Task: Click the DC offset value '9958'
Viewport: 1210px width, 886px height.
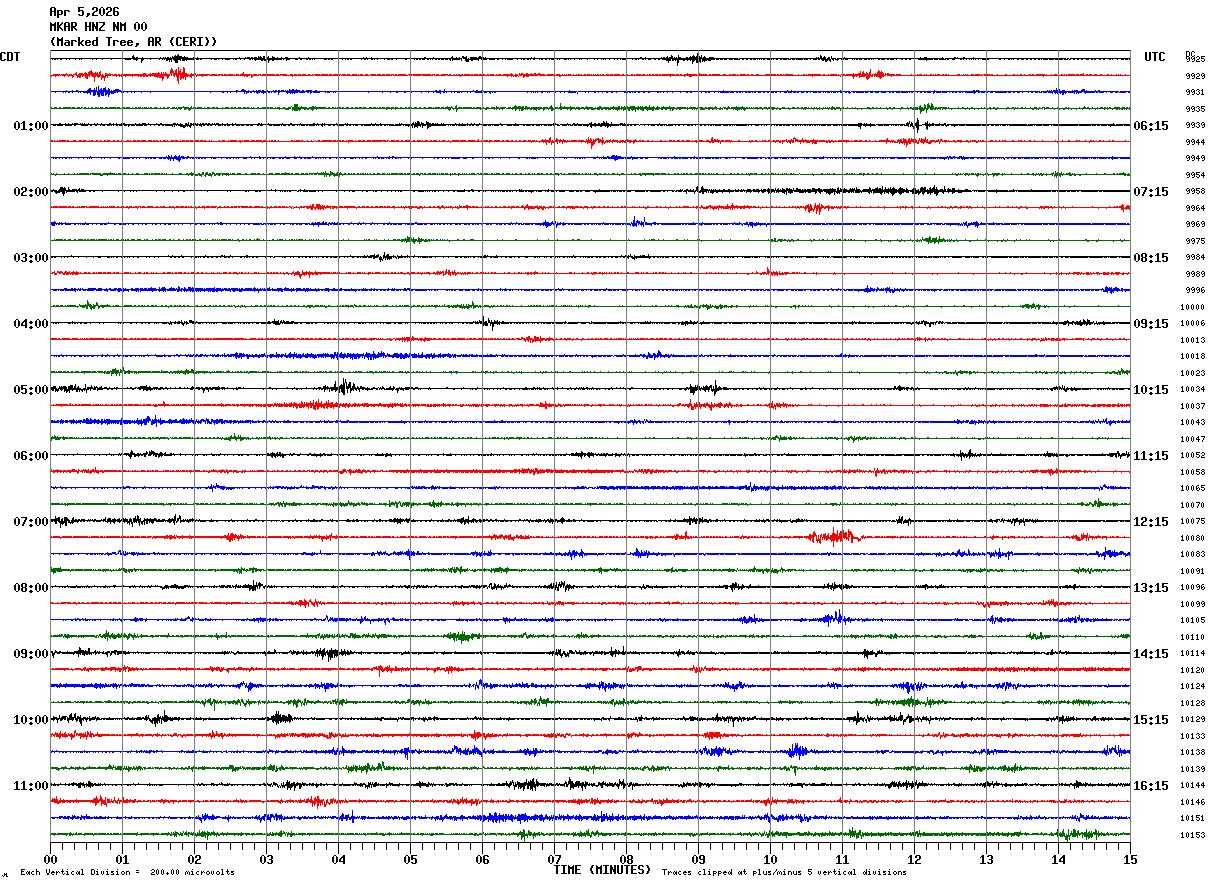Action: click(1195, 192)
